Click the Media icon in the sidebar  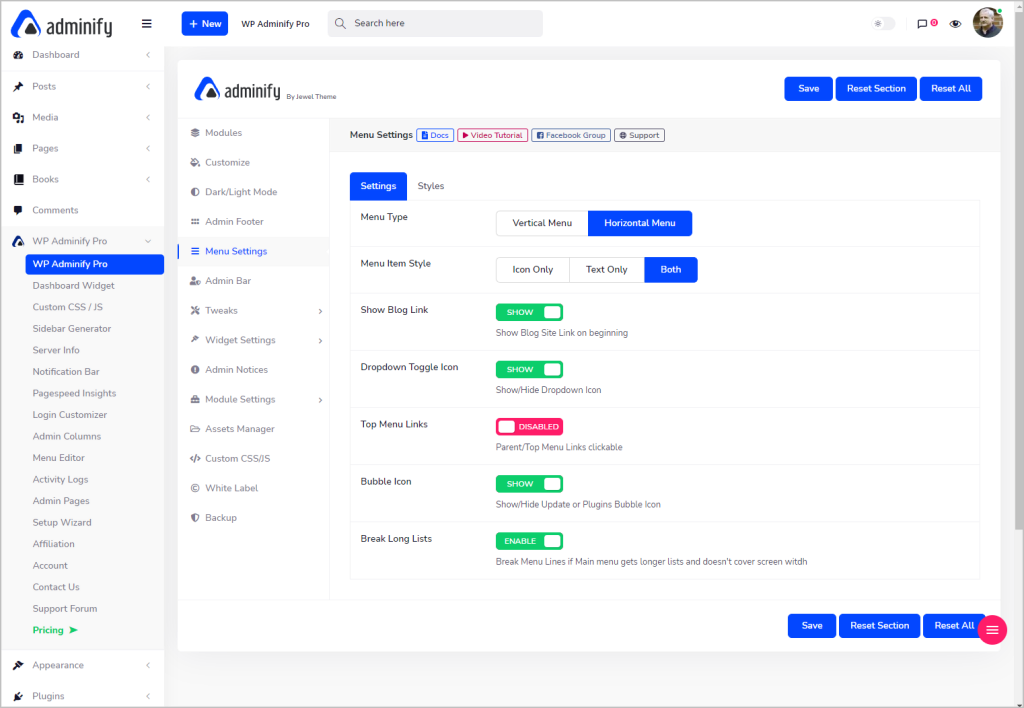pyautogui.click(x=18, y=118)
